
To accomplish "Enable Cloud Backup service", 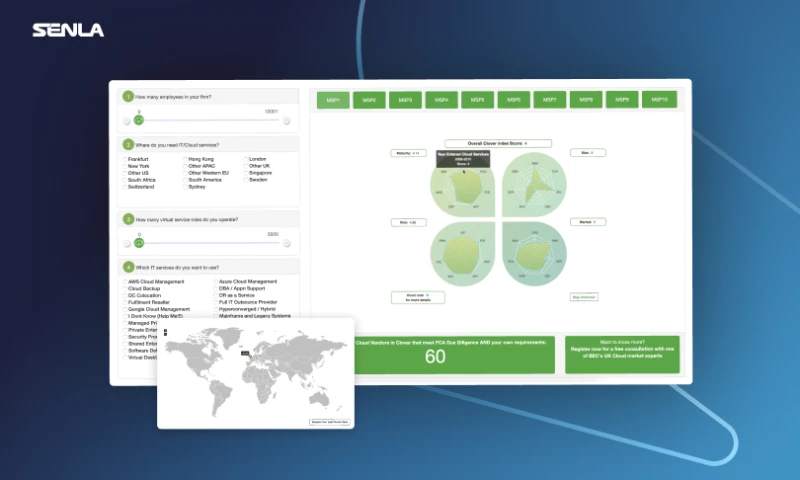I will click(x=124, y=289).
